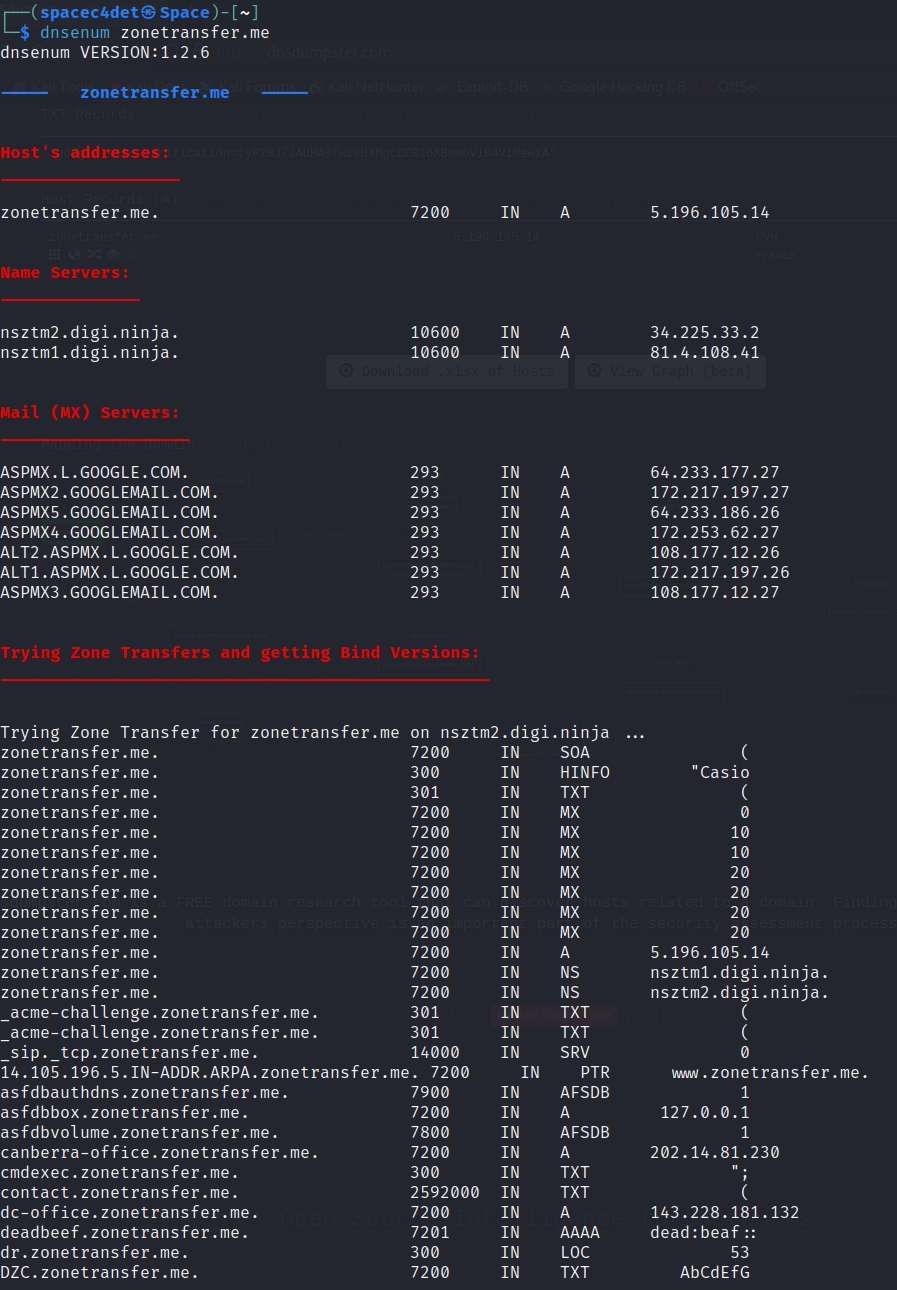
Task: Open the Kali NetHunter bookmark
Action: (376, 87)
